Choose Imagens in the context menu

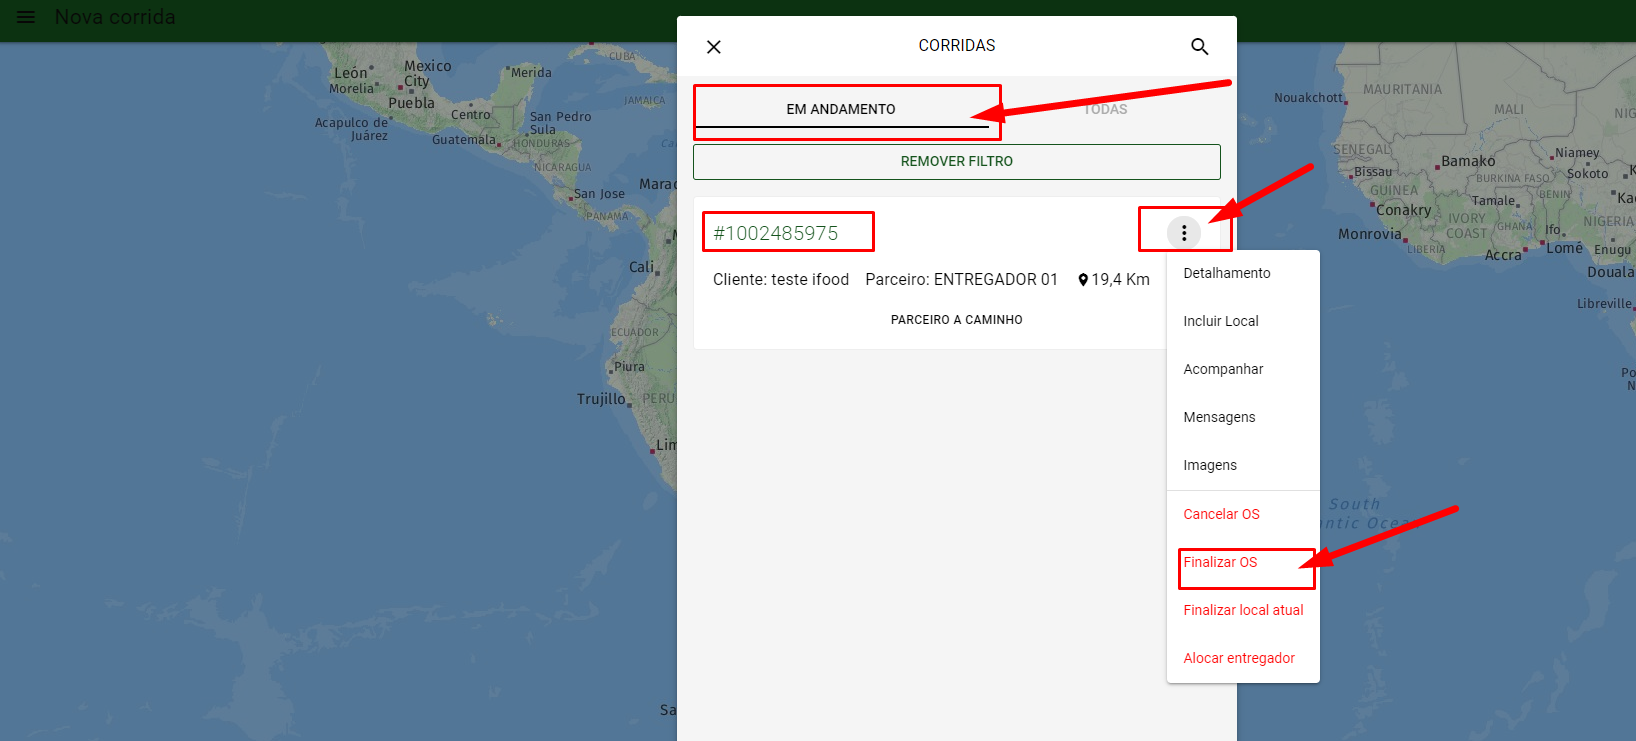[1243, 465]
